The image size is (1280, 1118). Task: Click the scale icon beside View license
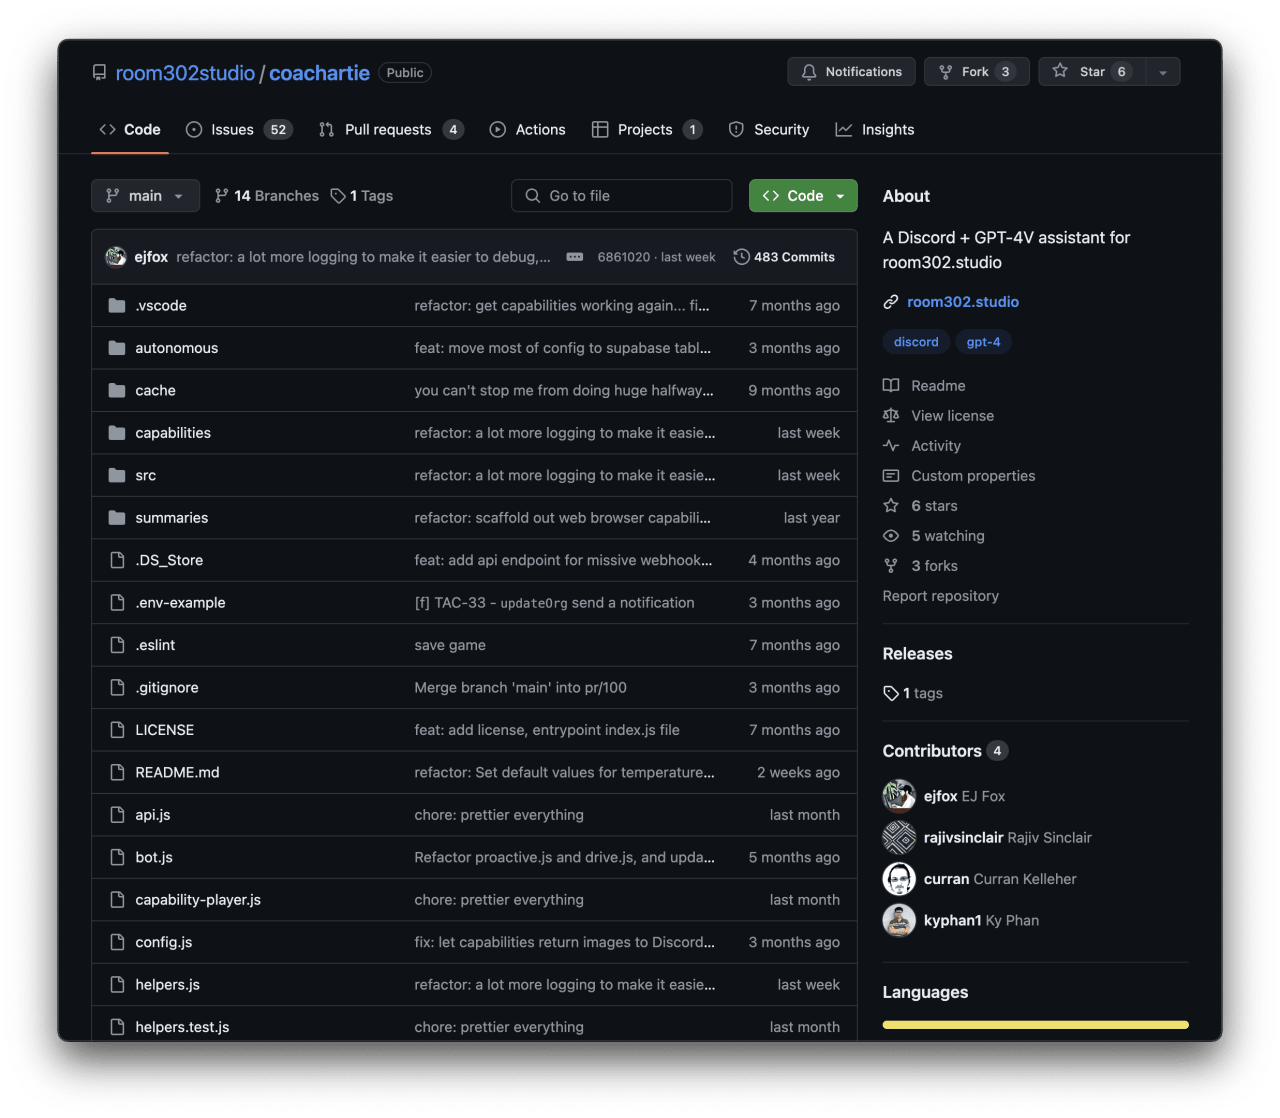click(891, 415)
